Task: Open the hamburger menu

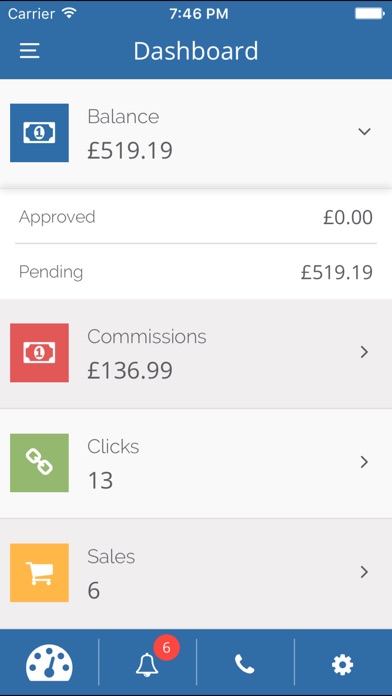Action: [x=30, y=51]
